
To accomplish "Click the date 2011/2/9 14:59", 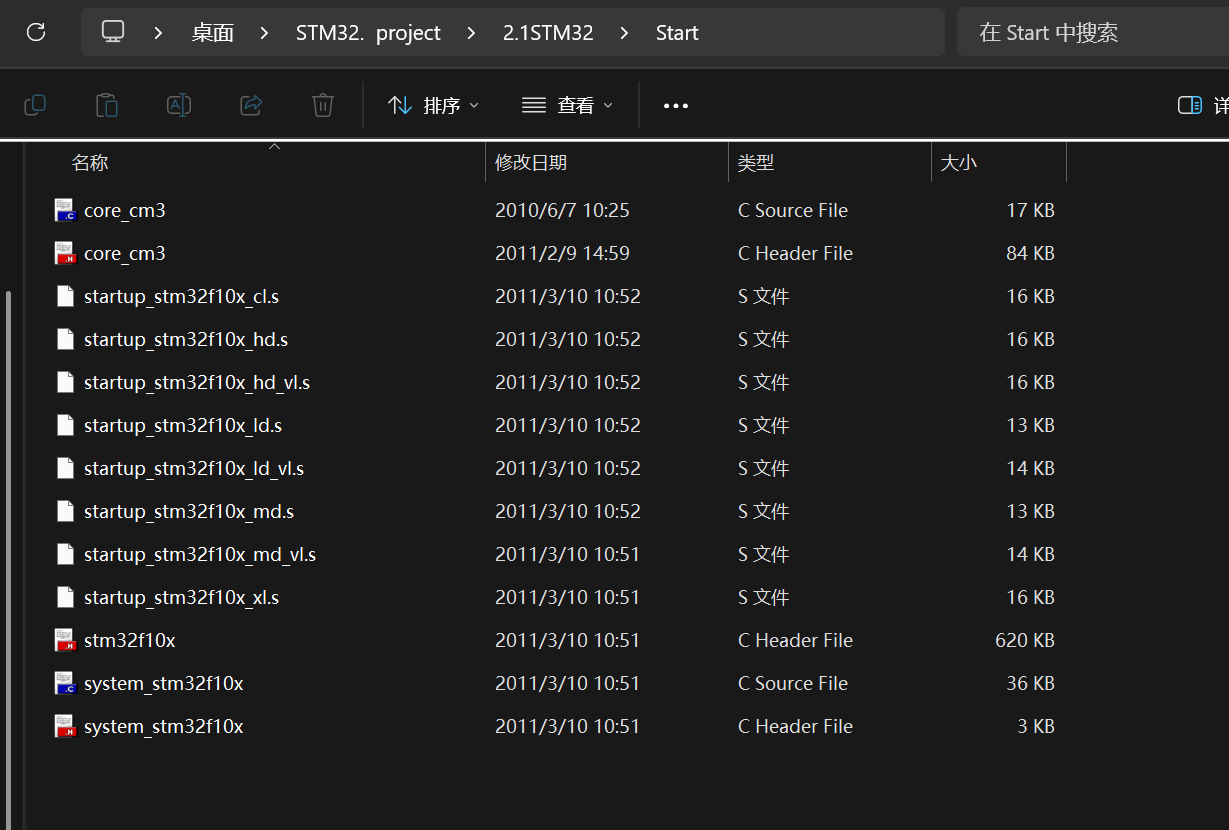I will click(562, 253).
